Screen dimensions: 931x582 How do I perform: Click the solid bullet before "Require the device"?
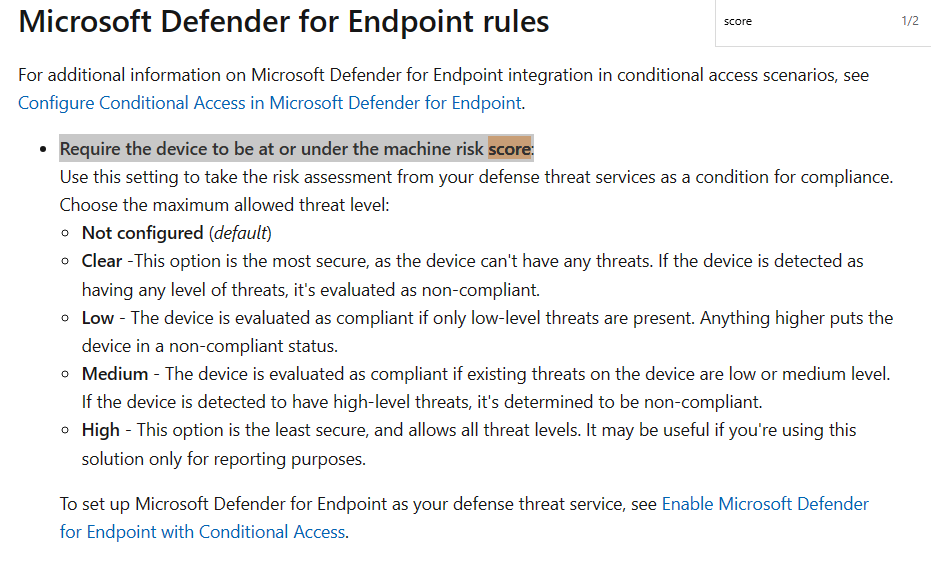tap(43, 149)
